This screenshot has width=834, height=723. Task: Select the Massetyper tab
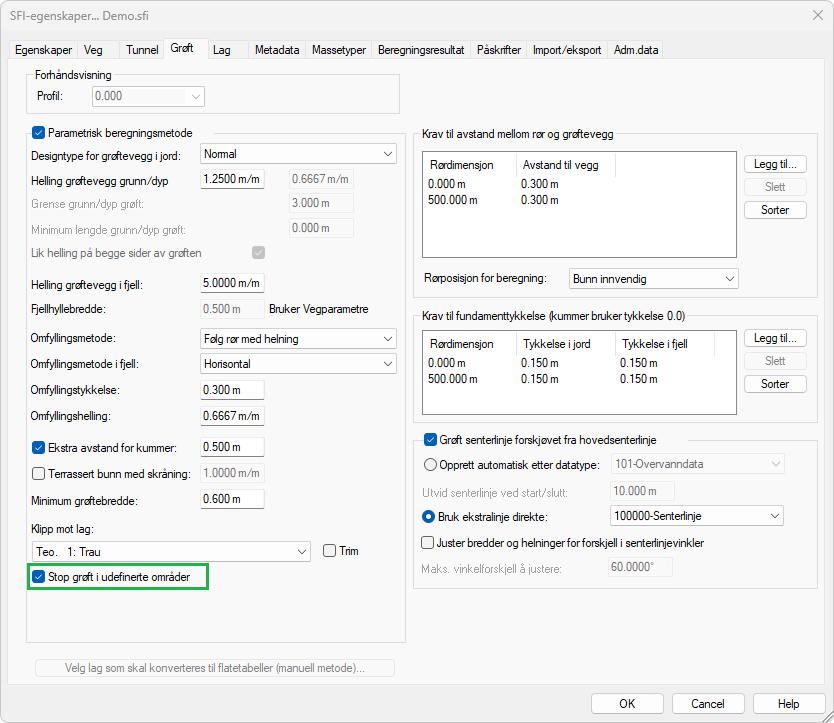339,50
